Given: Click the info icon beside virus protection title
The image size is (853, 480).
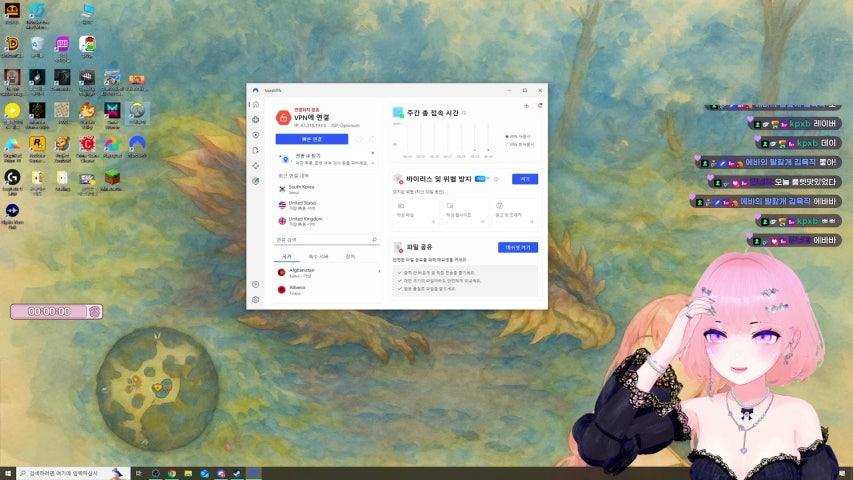Looking at the screenshot, I should (x=496, y=179).
